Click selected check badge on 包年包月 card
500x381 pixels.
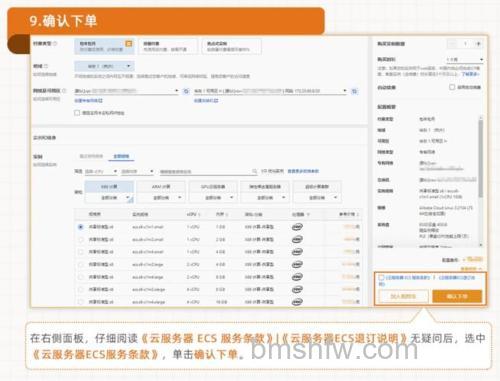(x=129, y=44)
